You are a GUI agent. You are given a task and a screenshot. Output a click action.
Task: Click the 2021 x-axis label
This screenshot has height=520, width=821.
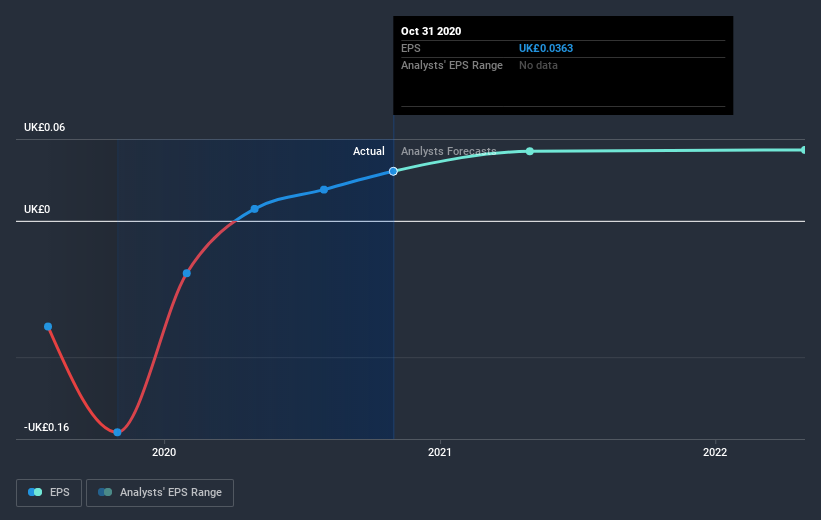click(439, 452)
